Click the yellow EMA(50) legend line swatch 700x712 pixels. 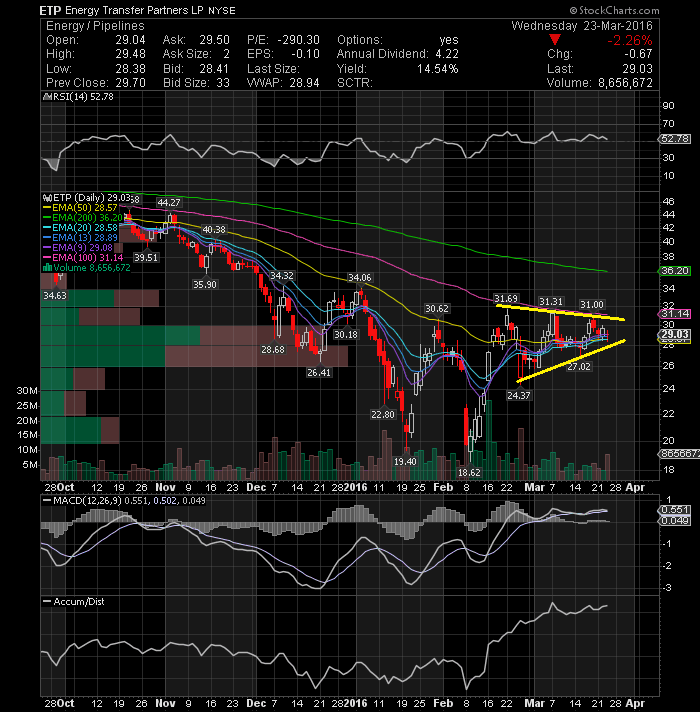click(46, 208)
